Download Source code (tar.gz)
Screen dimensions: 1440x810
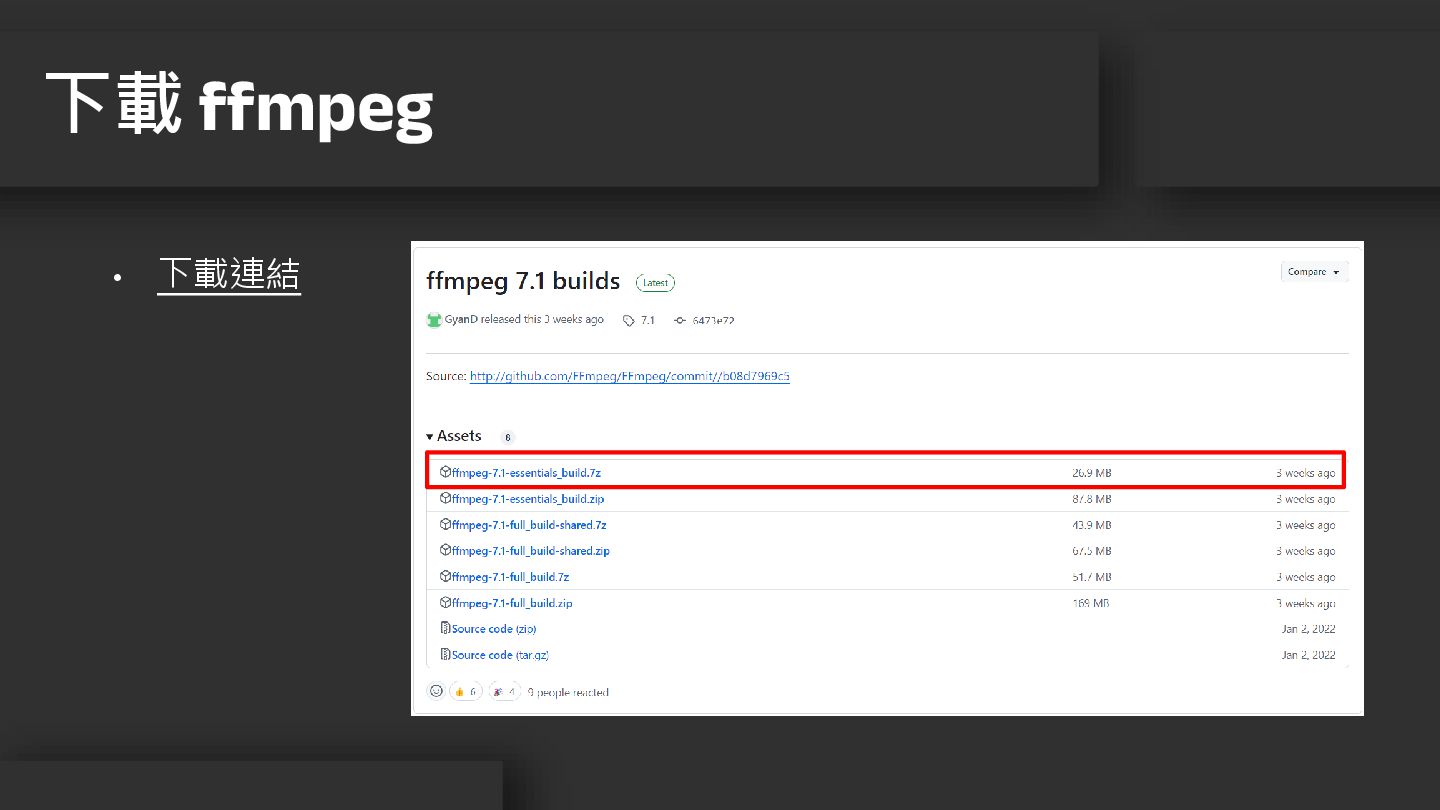tap(500, 655)
